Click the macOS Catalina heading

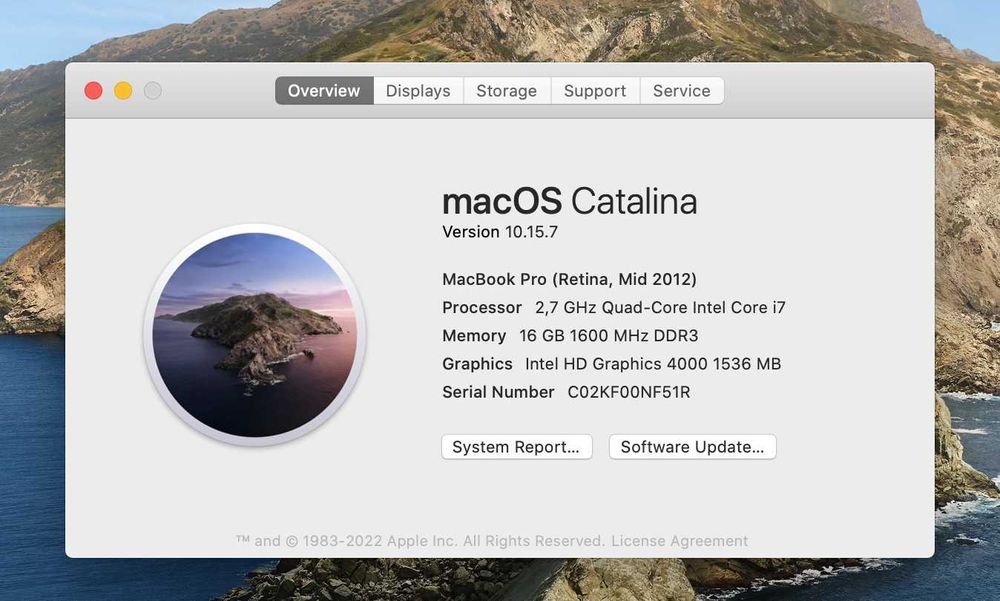(x=570, y=201)
